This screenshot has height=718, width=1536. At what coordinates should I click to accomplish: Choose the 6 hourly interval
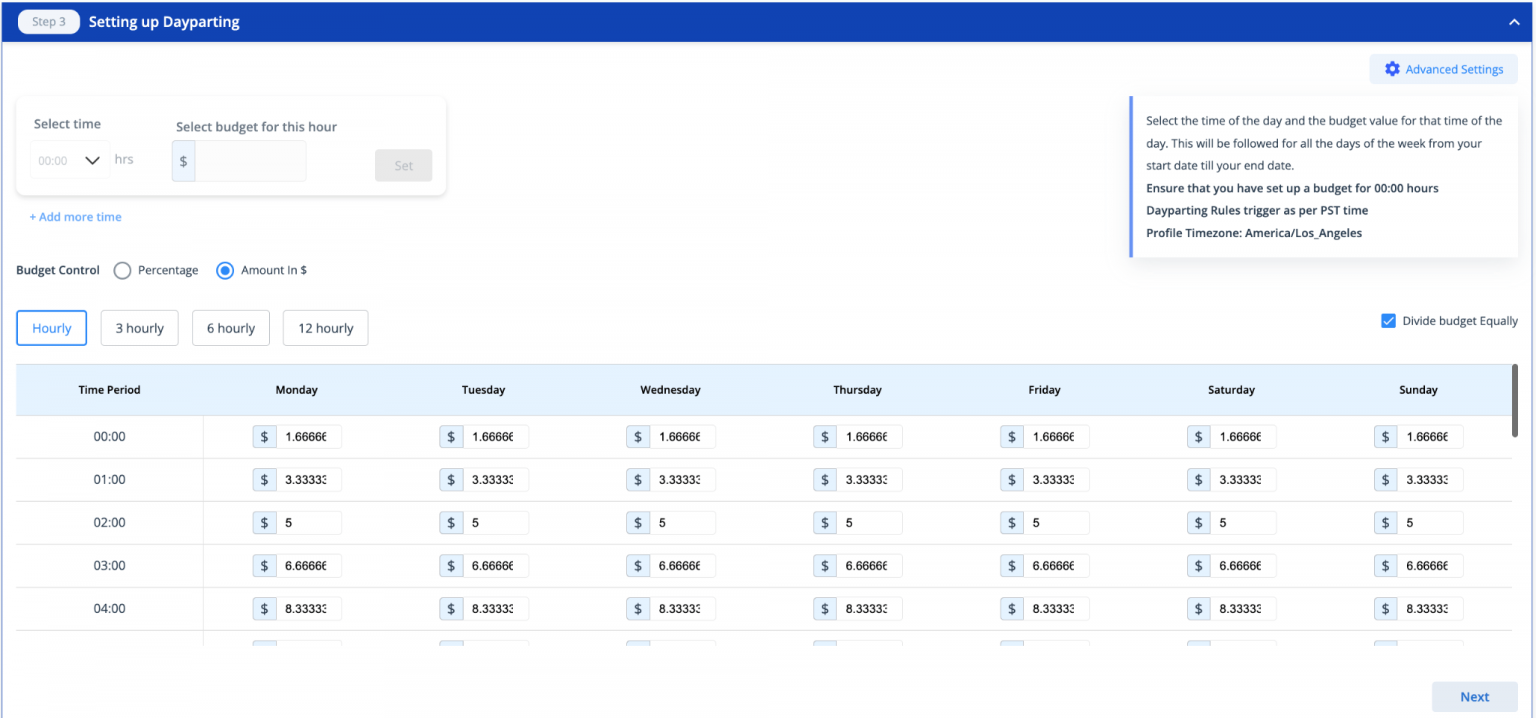click(231, 328)
